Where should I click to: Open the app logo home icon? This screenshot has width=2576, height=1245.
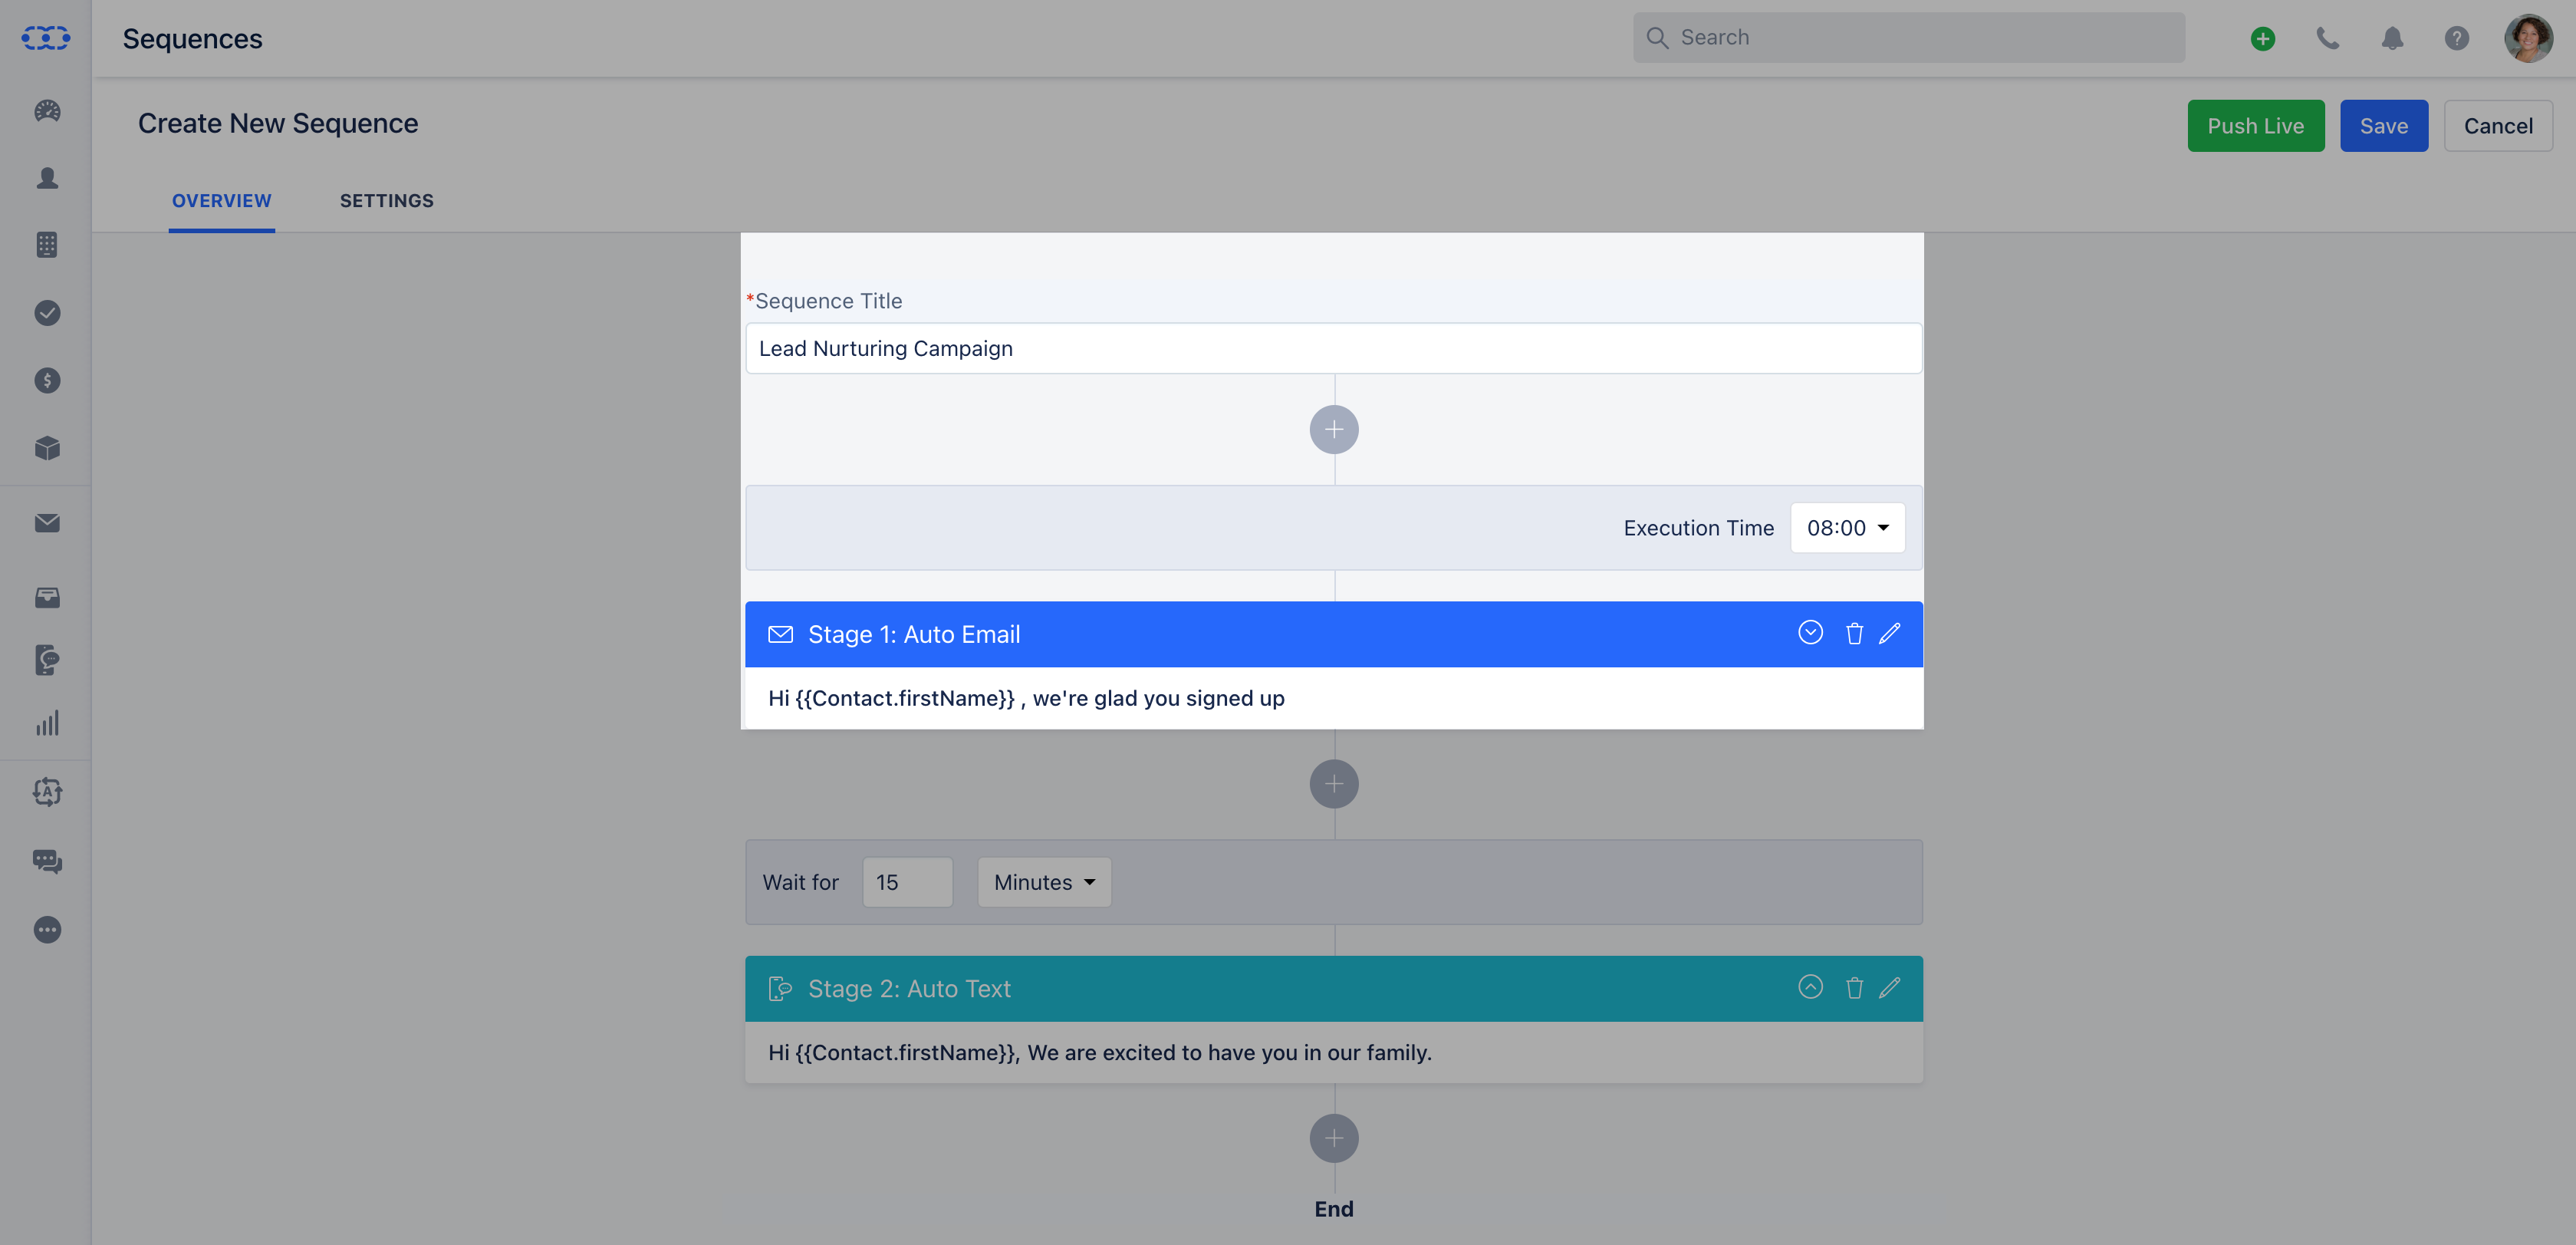(x=46, y=38)
